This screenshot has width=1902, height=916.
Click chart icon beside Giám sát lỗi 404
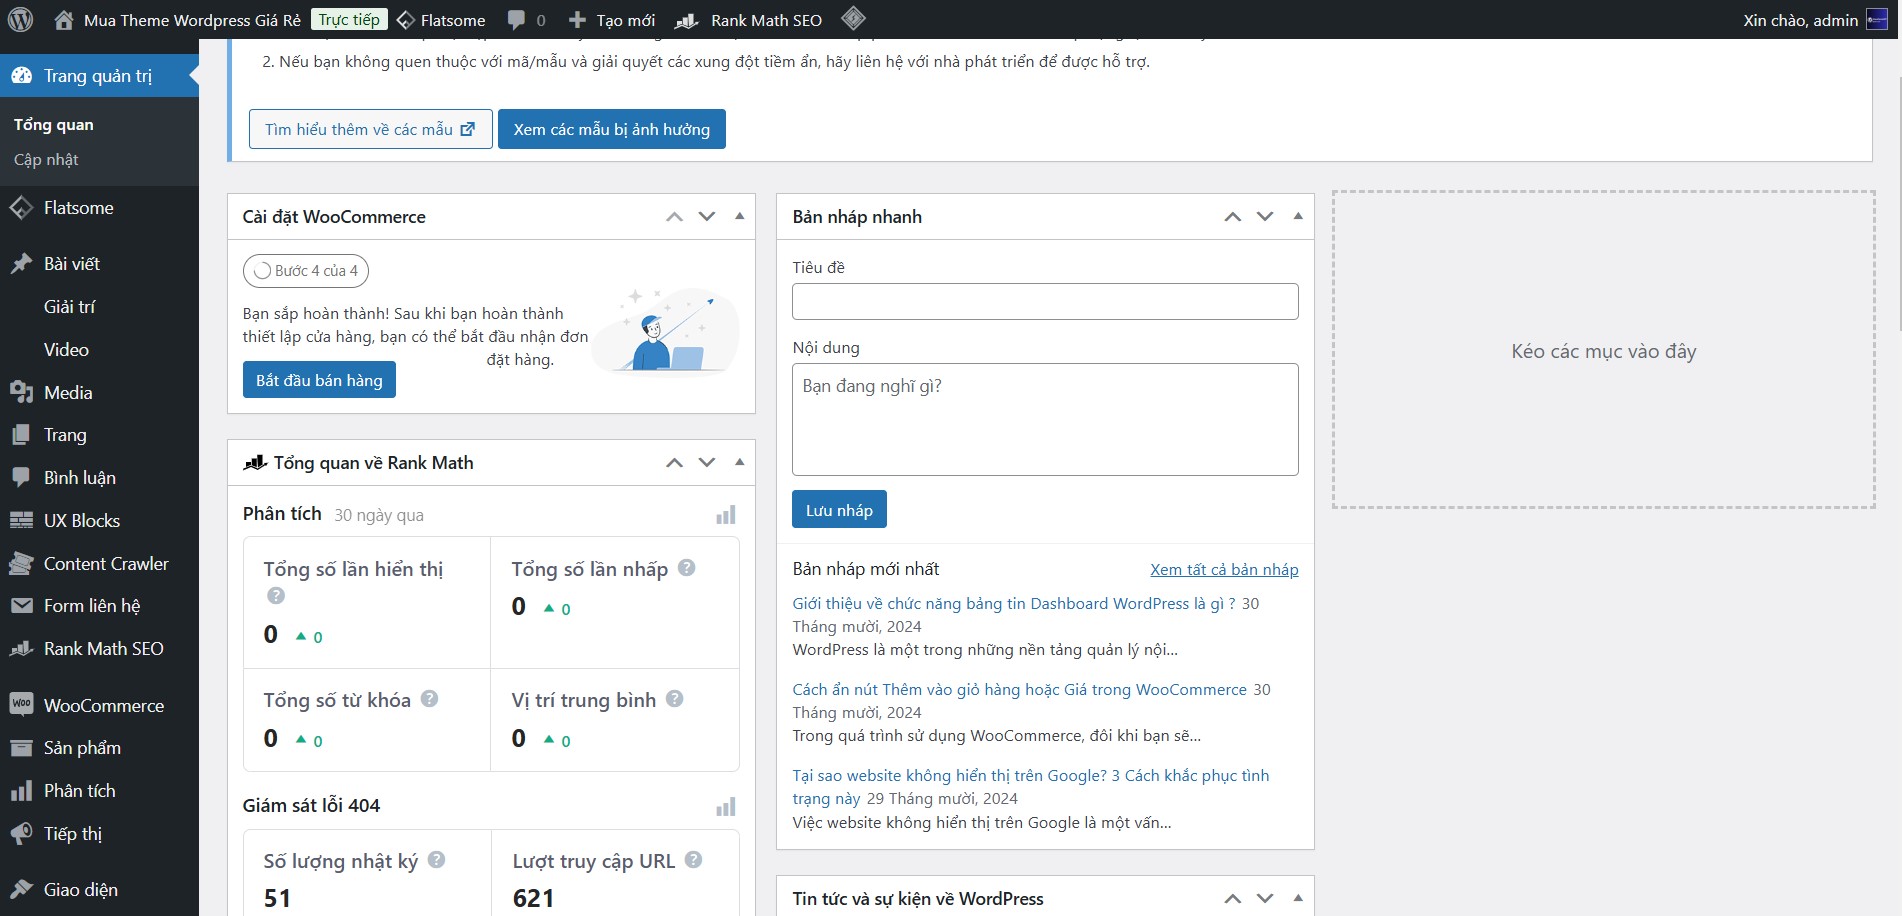[726, 807]
